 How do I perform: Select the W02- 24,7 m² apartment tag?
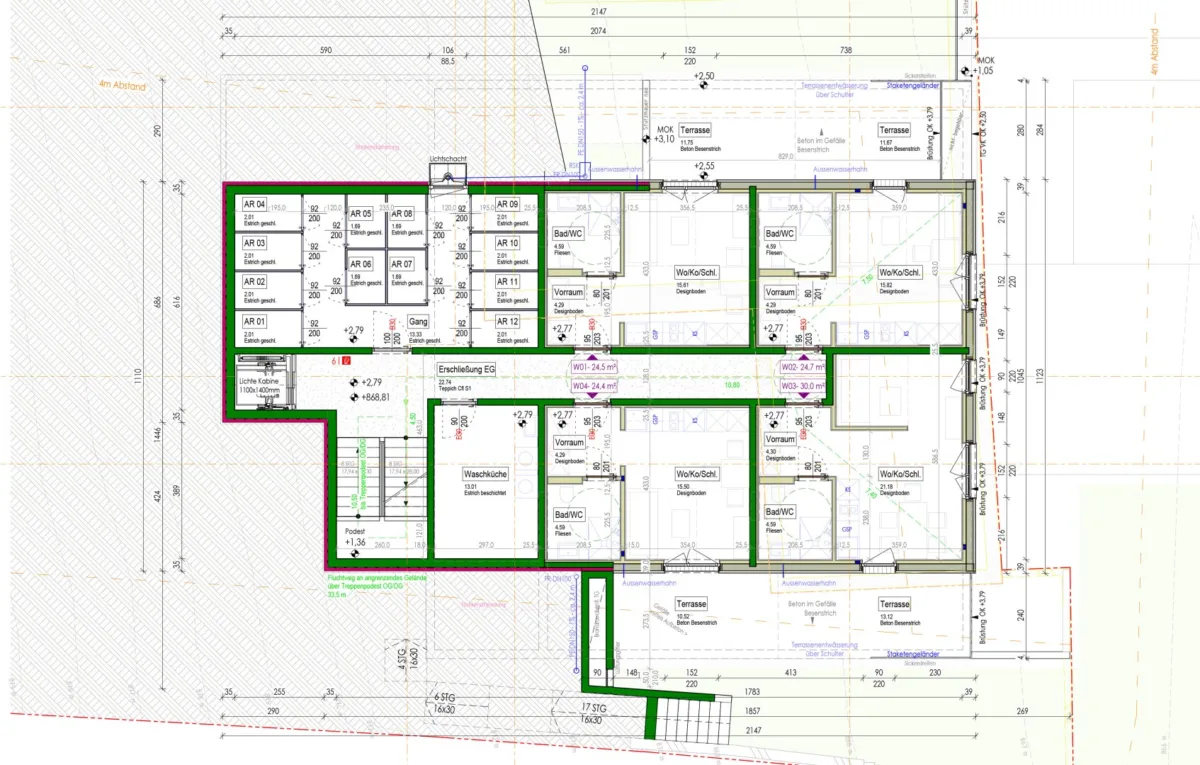[803, 367]
